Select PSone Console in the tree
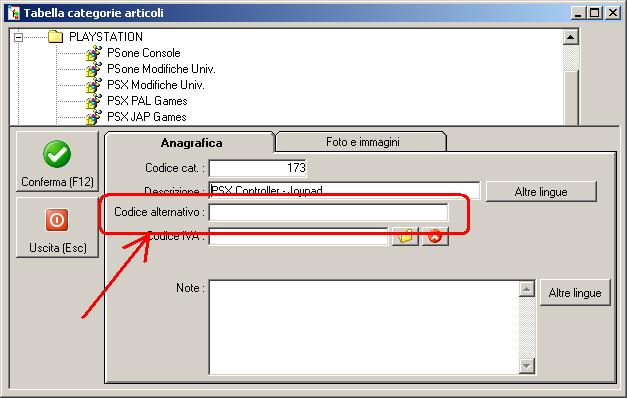Screen dimensions: 627x398 click(144, 53)
